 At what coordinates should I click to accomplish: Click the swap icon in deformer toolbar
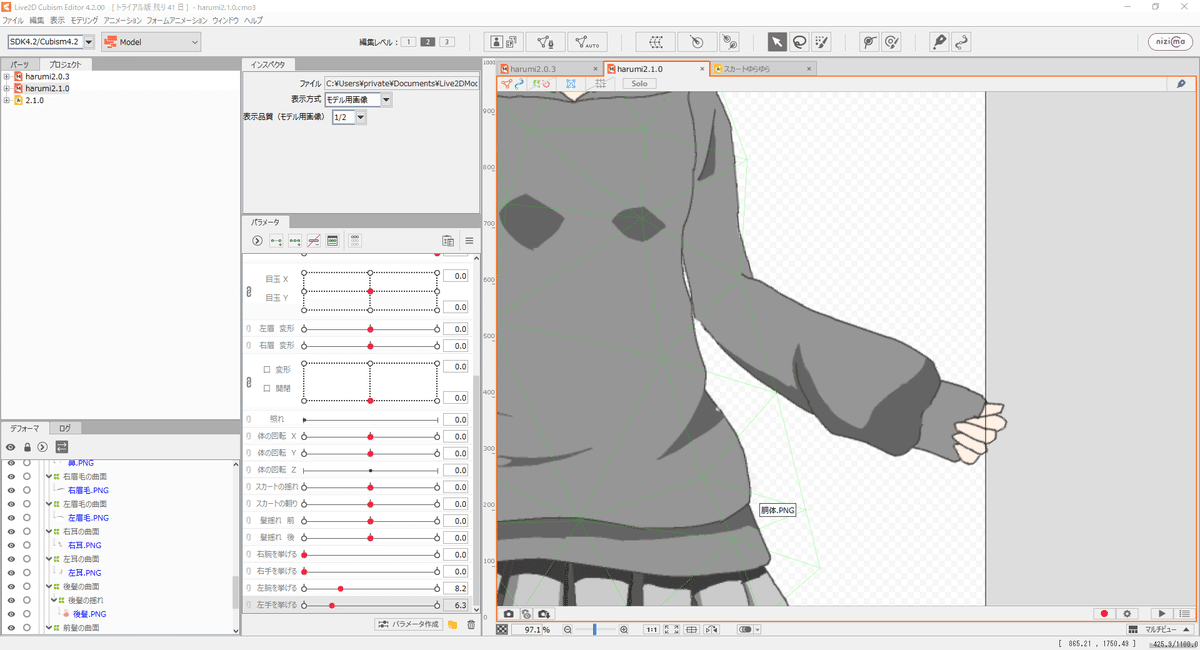click(61, 446)
